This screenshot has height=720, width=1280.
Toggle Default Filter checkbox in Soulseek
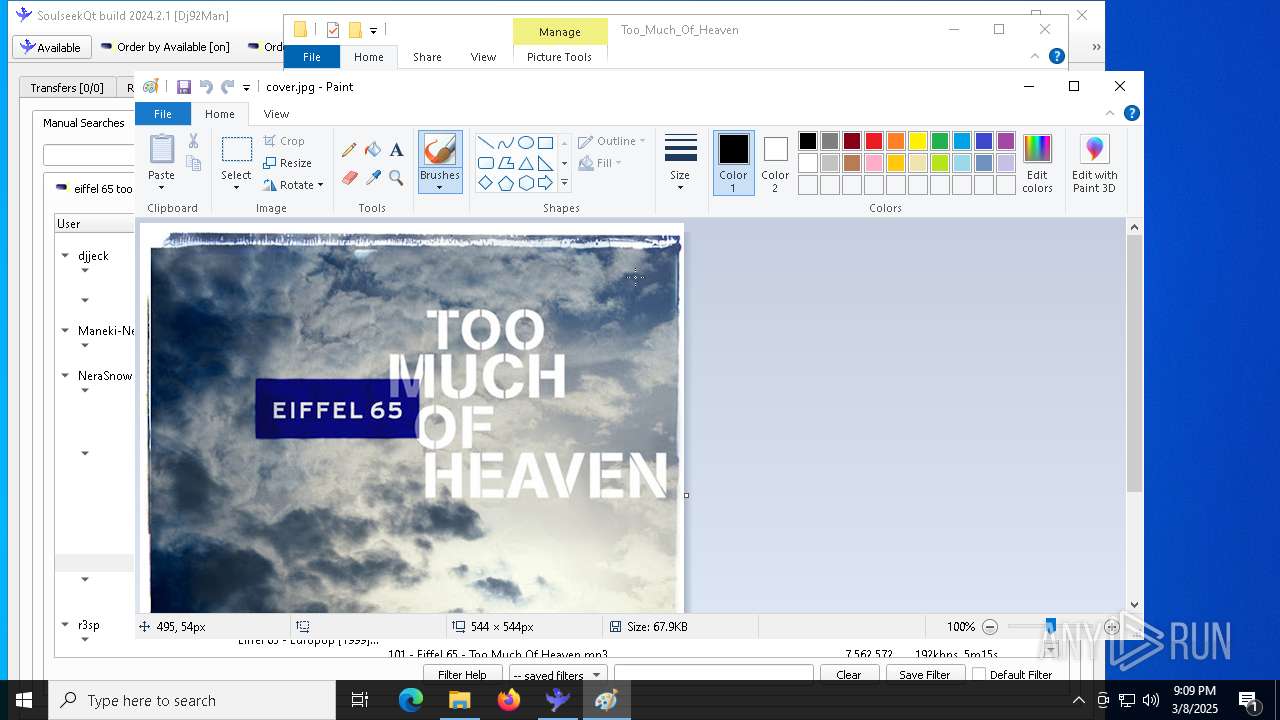[x=979, y=675]
